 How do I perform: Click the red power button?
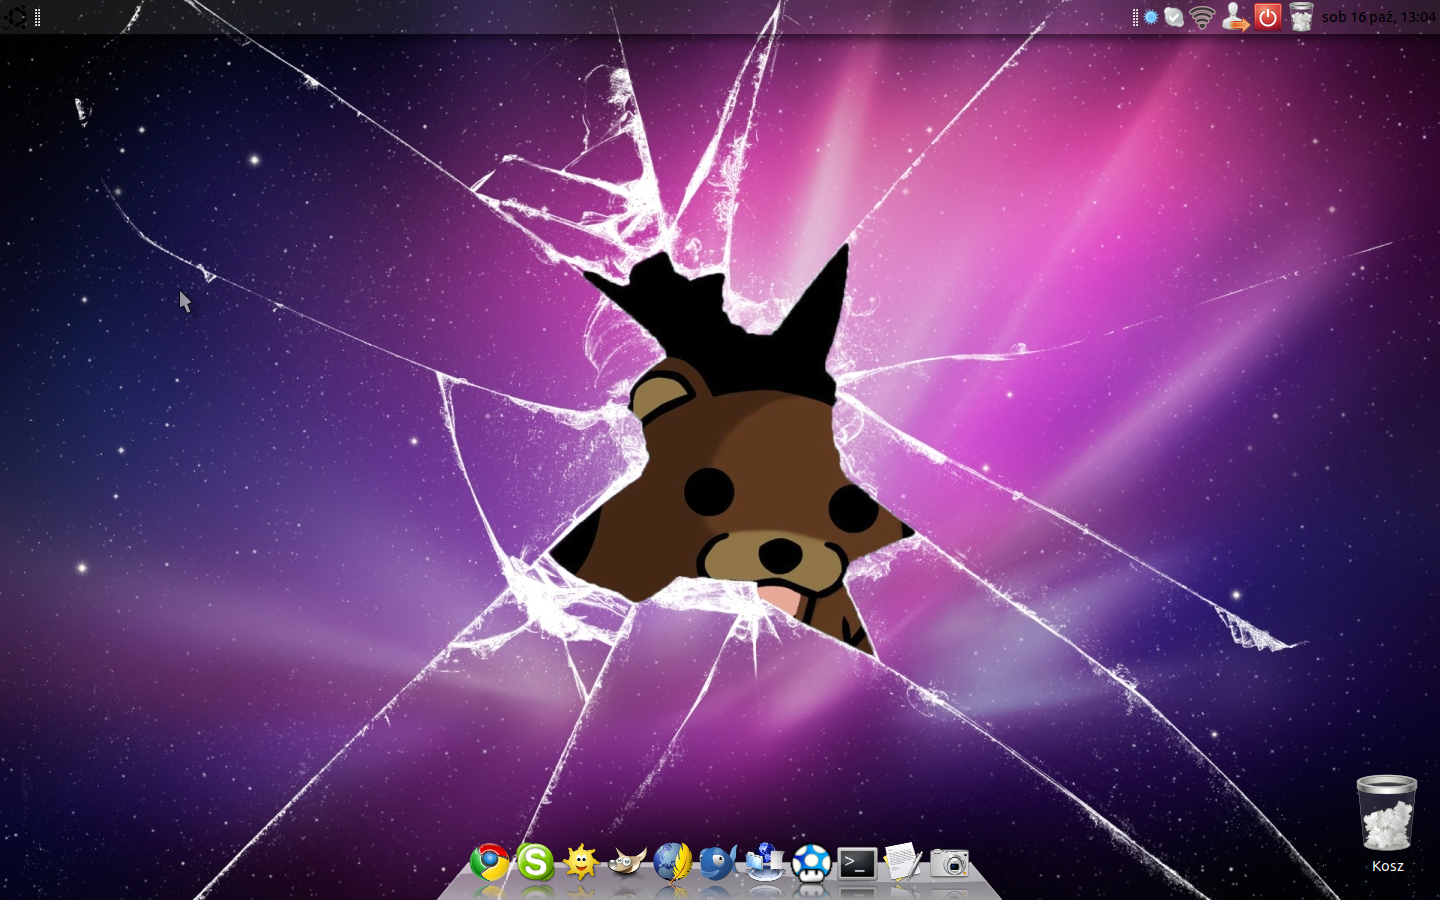[1268, 17]
